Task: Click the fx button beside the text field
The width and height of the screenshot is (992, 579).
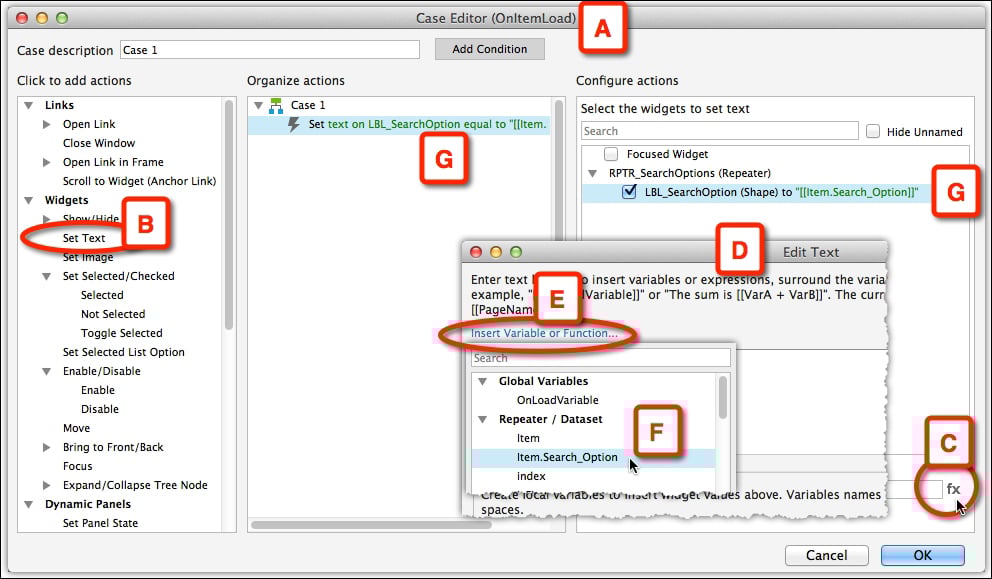Action: point(953,489)
